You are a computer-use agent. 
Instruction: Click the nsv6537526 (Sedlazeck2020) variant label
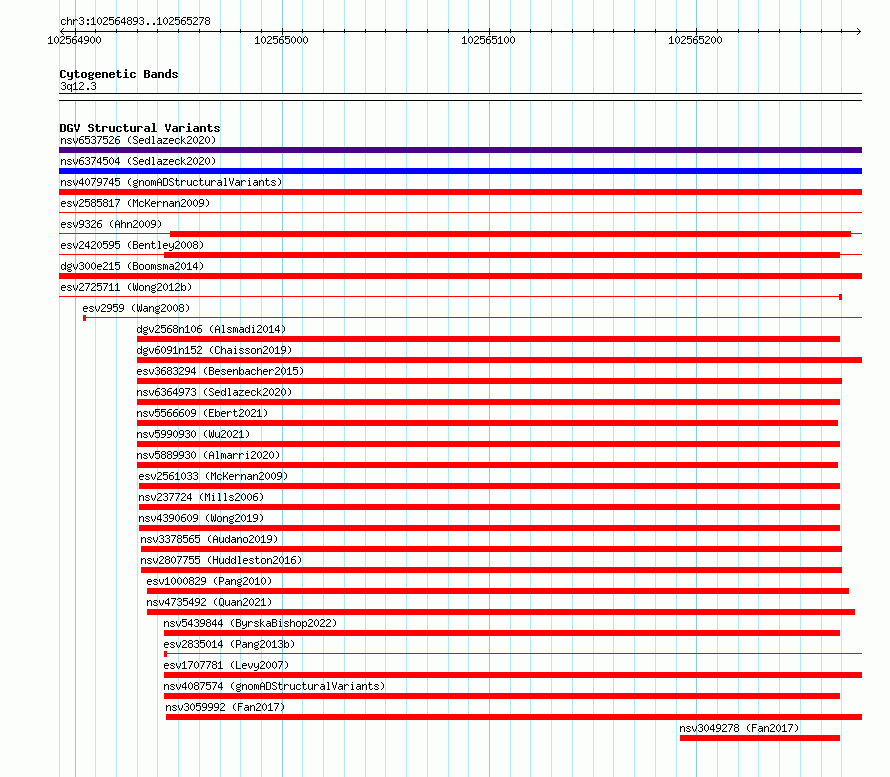138,140
